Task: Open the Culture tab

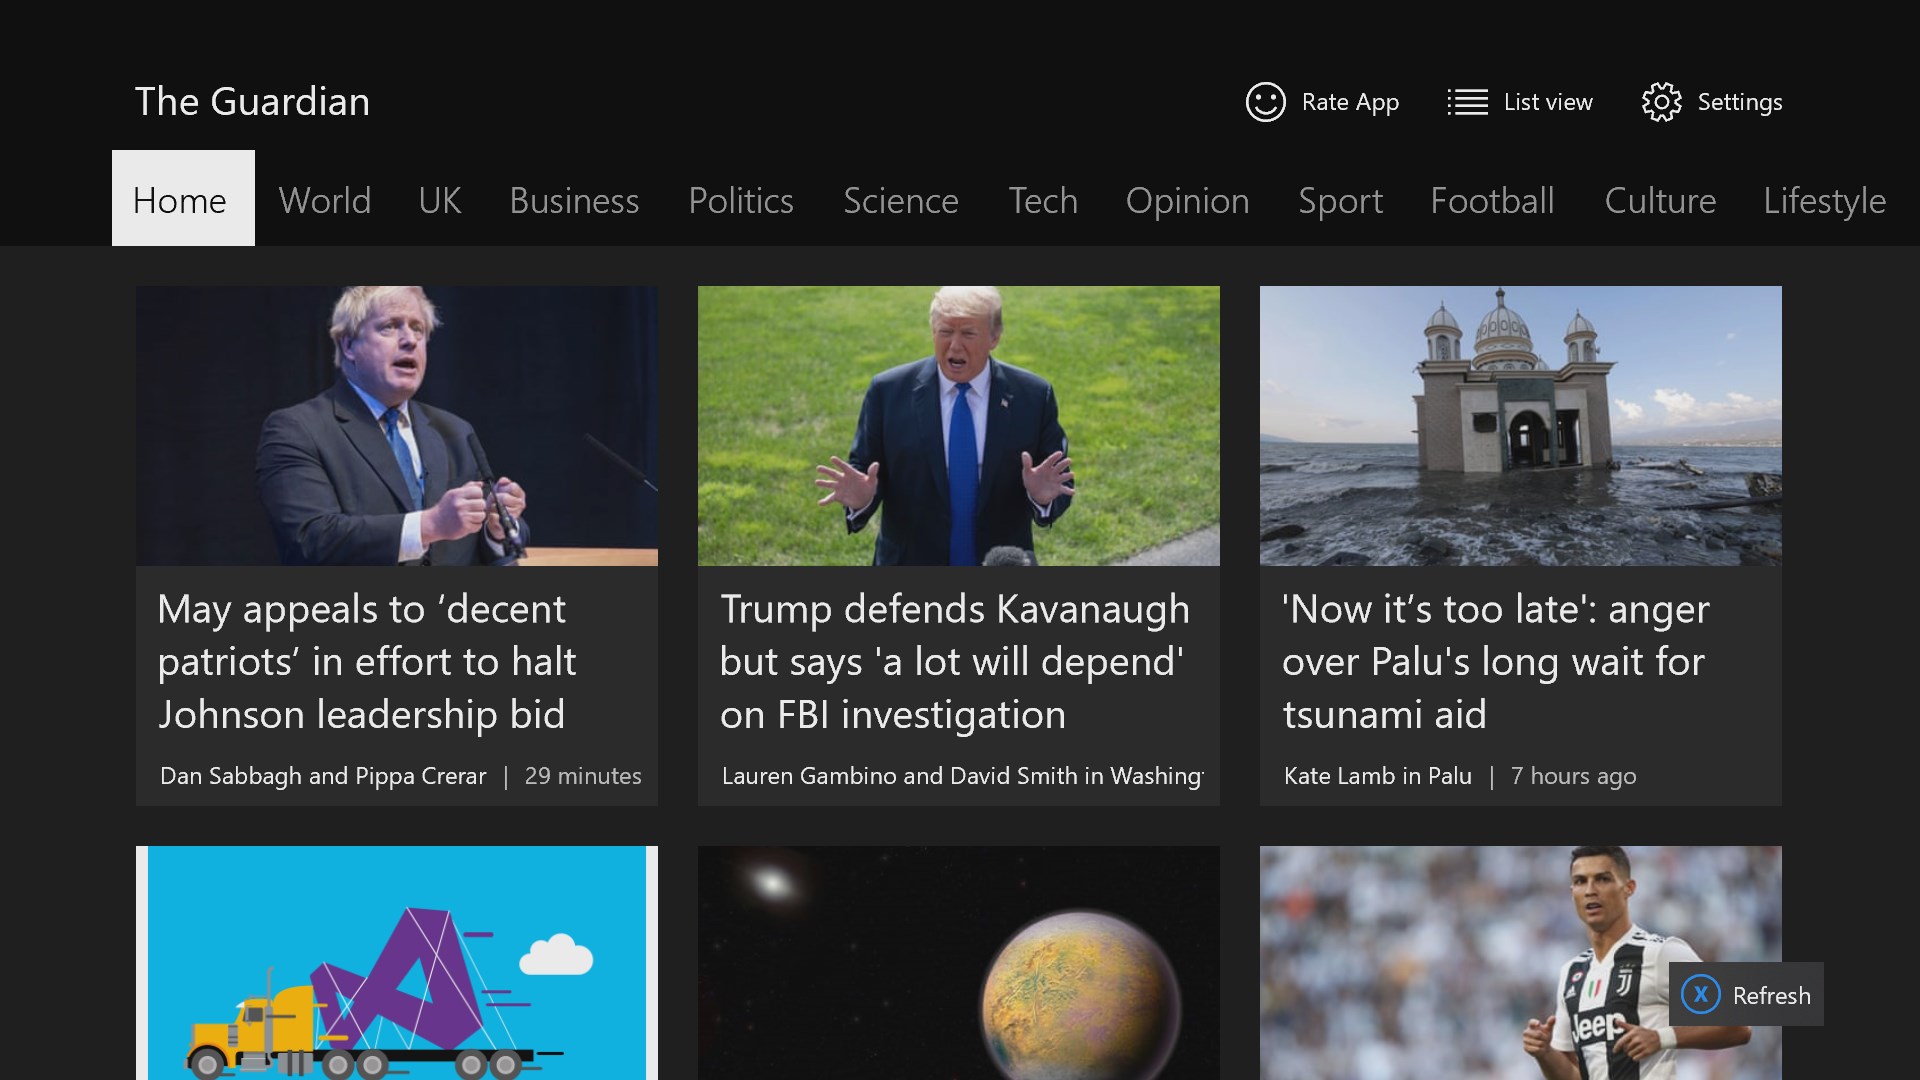Action: (1660, 201)
